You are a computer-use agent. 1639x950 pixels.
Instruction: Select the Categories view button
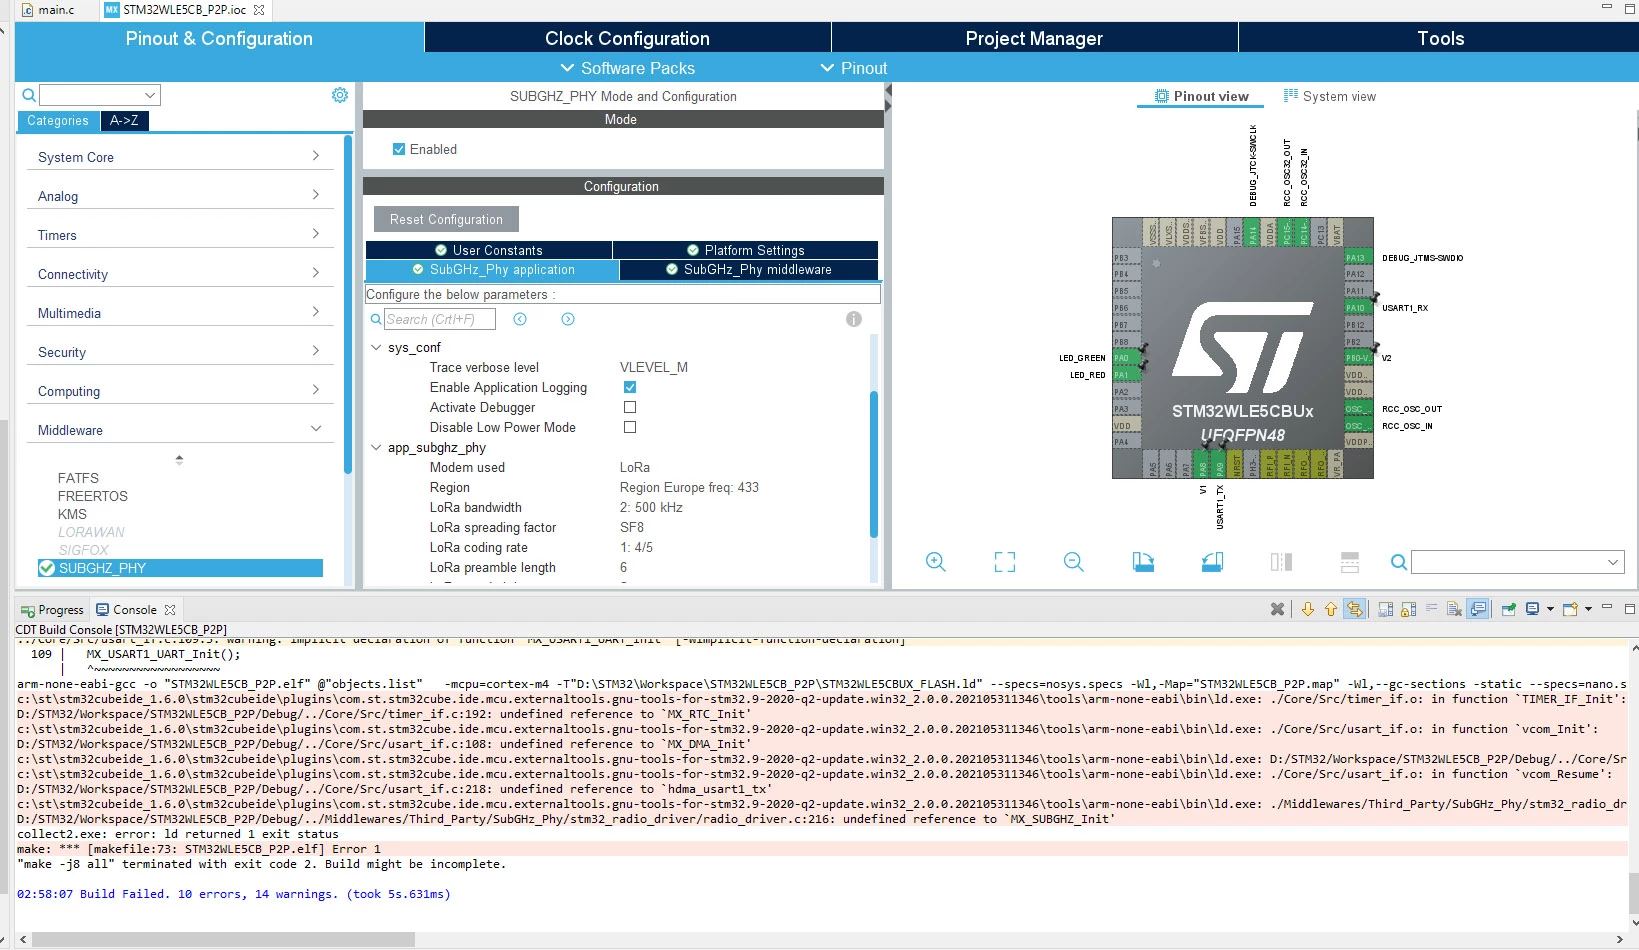click(58, 120)
